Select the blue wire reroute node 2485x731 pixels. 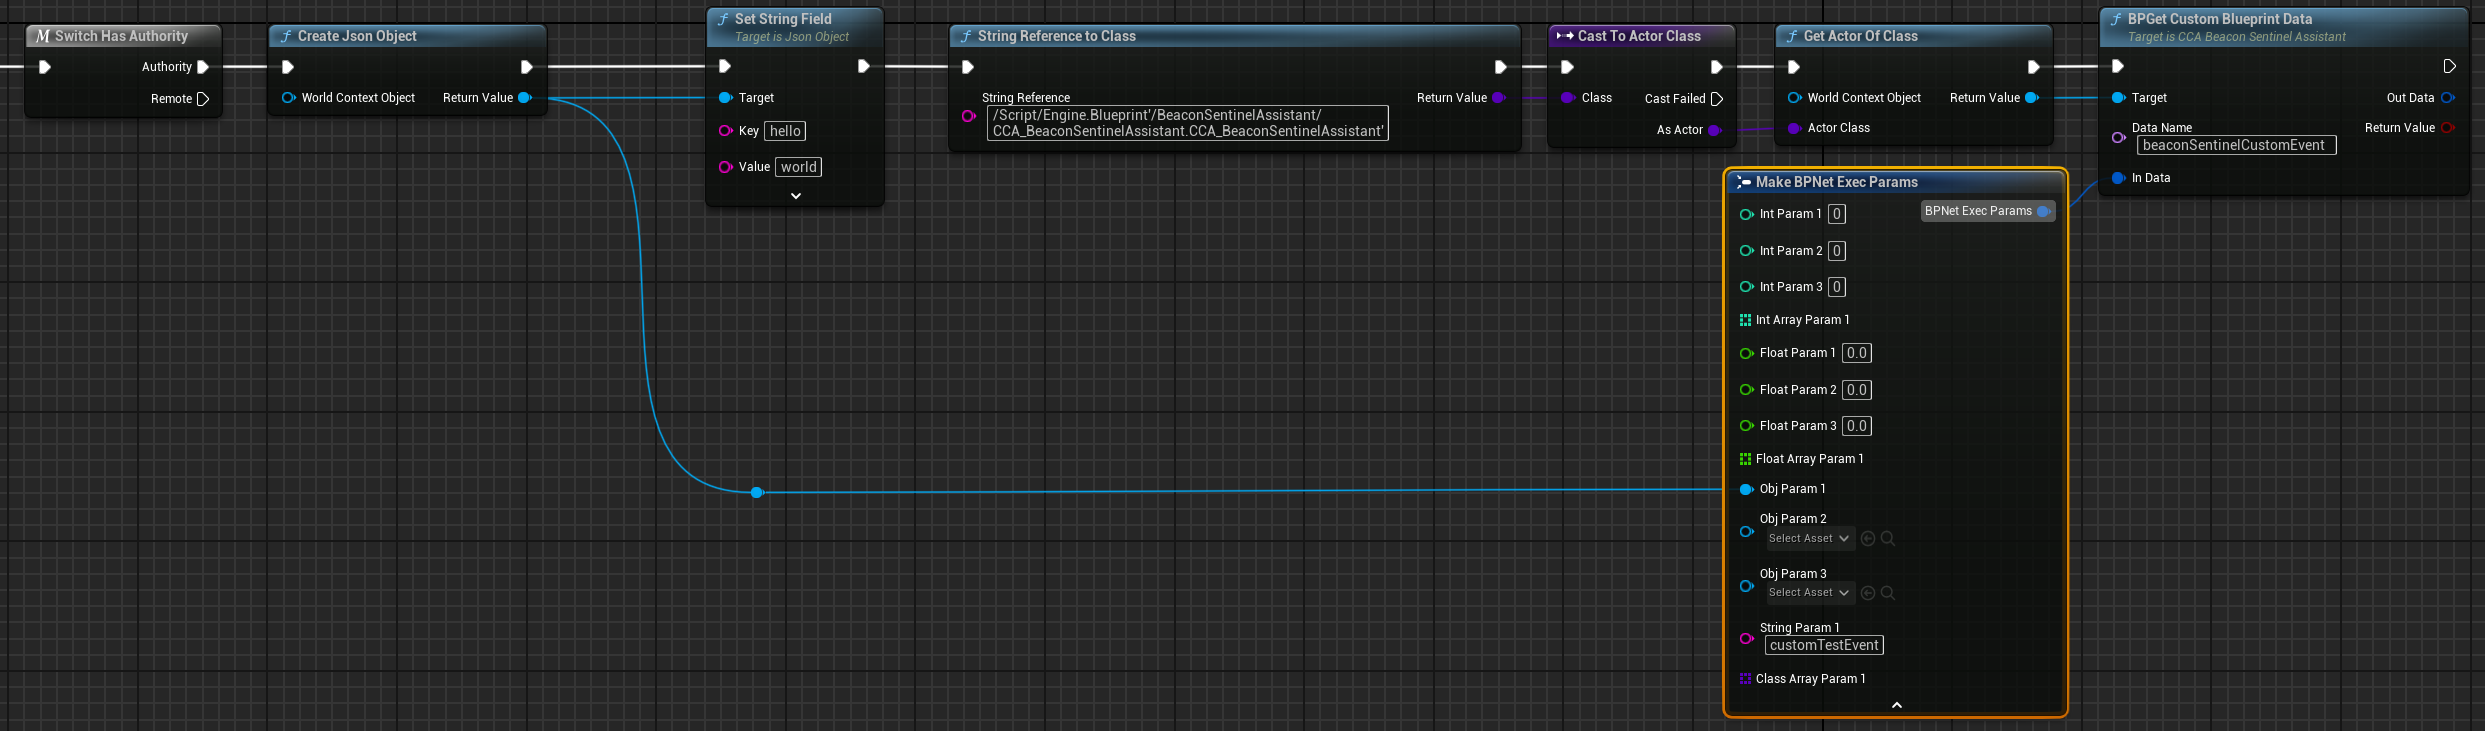pos(757,492)
